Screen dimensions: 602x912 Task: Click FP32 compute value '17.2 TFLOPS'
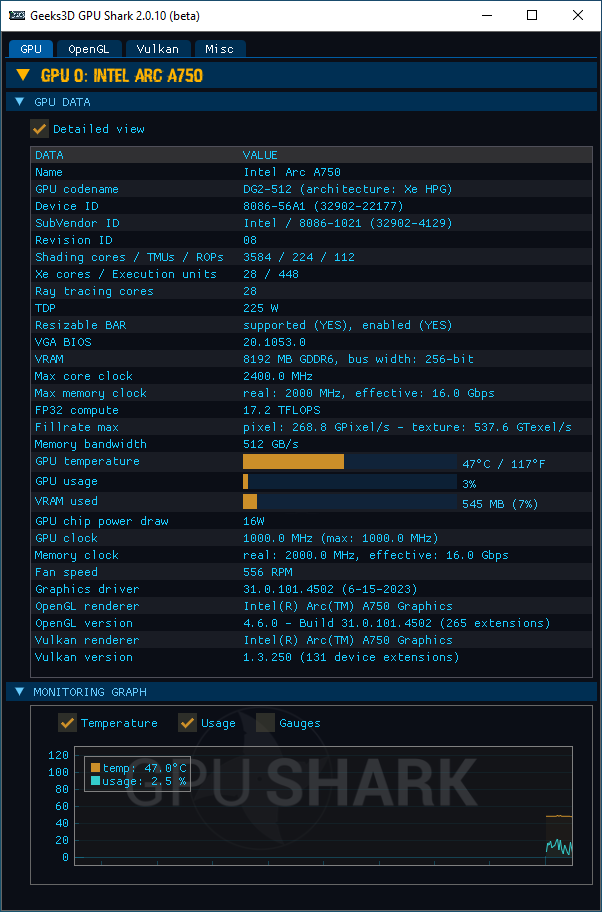click(x=282, y=410)
